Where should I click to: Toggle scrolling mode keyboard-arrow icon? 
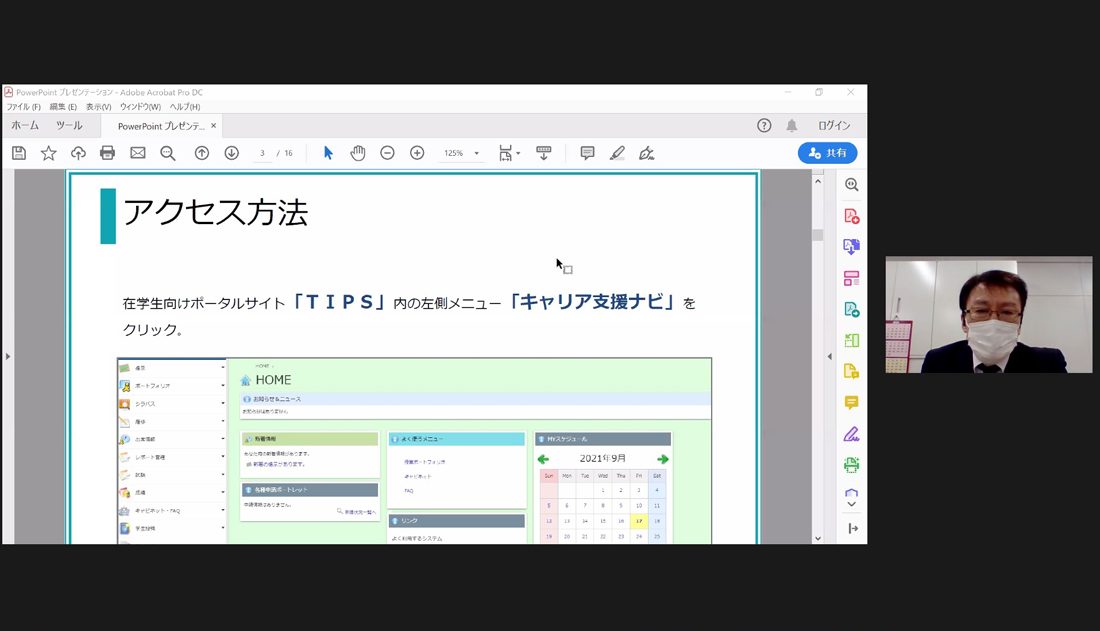click(544, 153)
